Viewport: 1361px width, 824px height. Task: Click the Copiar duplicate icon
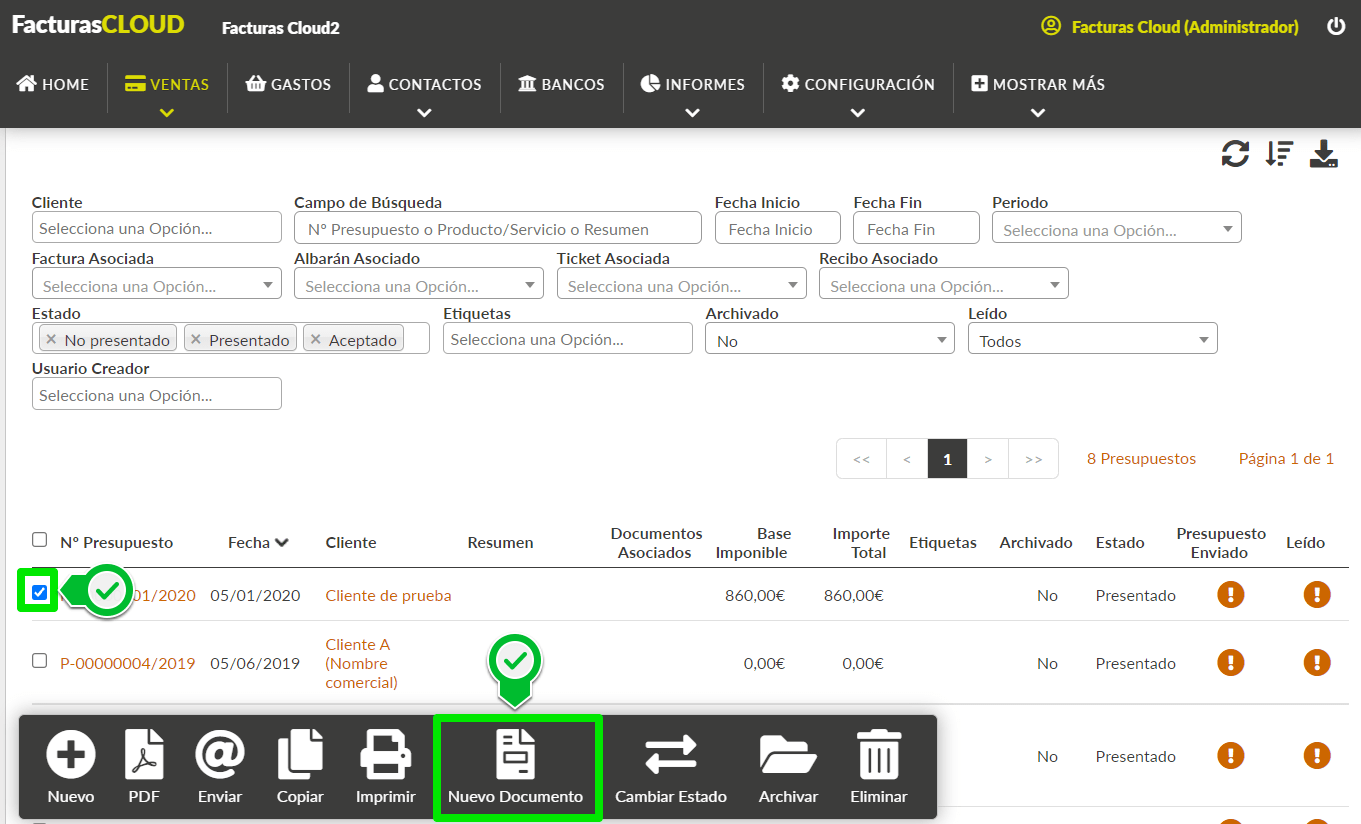300,755
